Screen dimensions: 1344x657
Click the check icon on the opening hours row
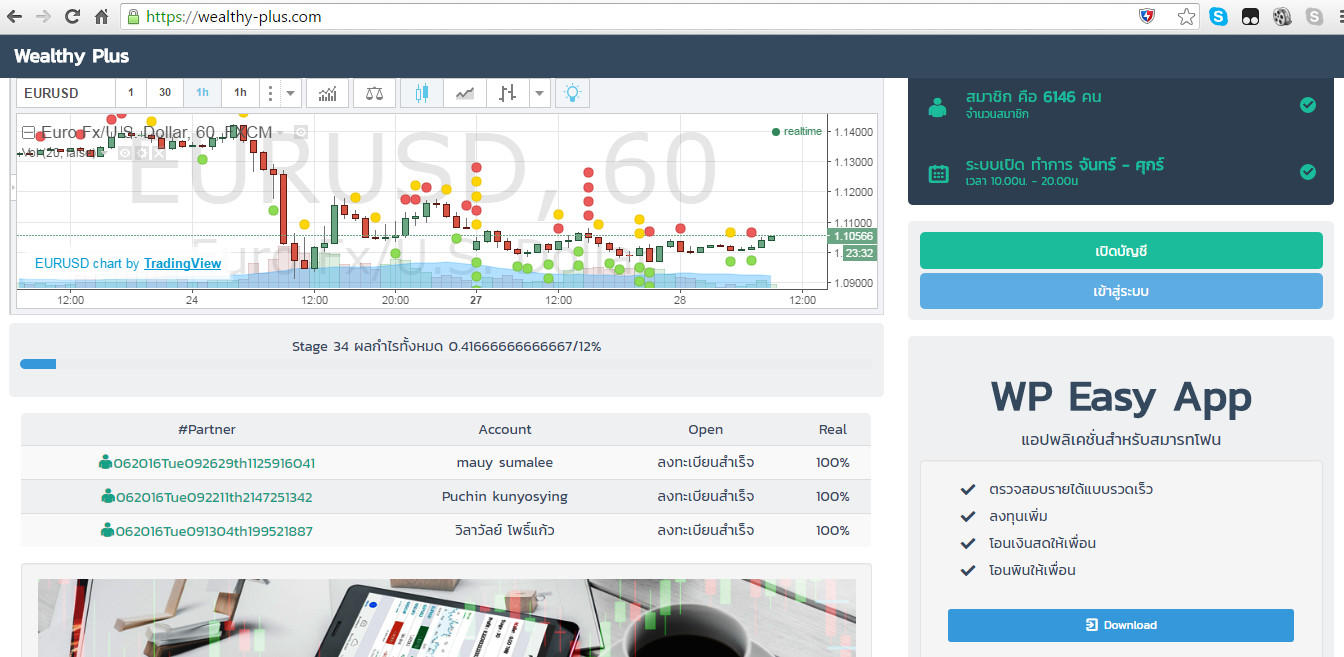click(x=1307, y=172)
